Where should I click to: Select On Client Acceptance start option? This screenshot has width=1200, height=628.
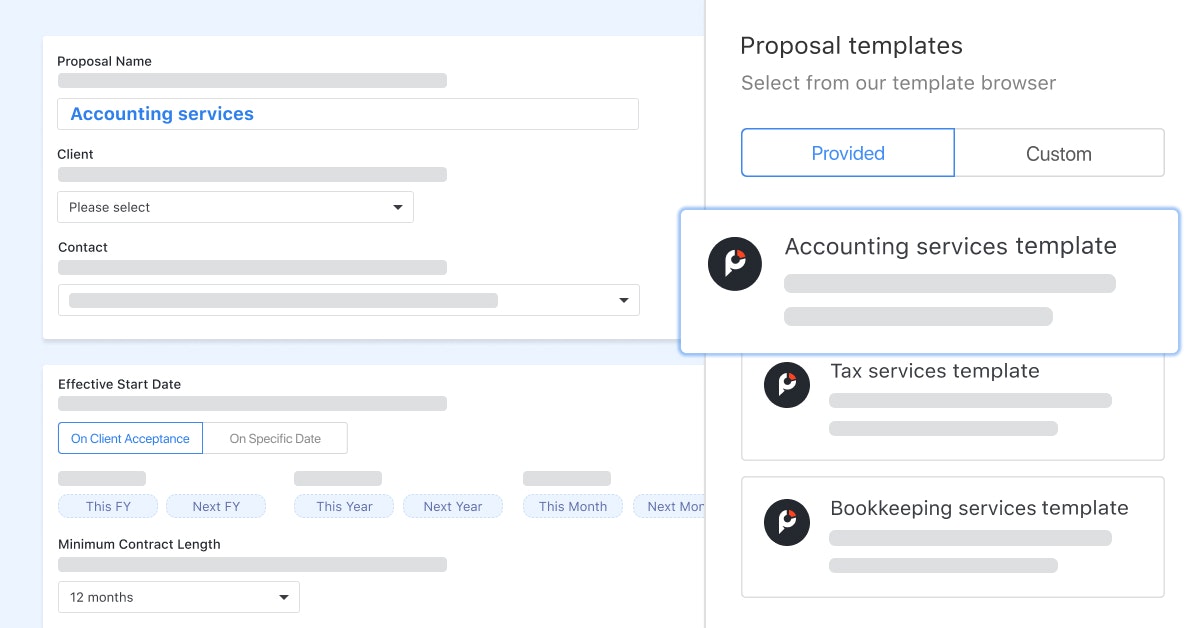click(130, 438)
